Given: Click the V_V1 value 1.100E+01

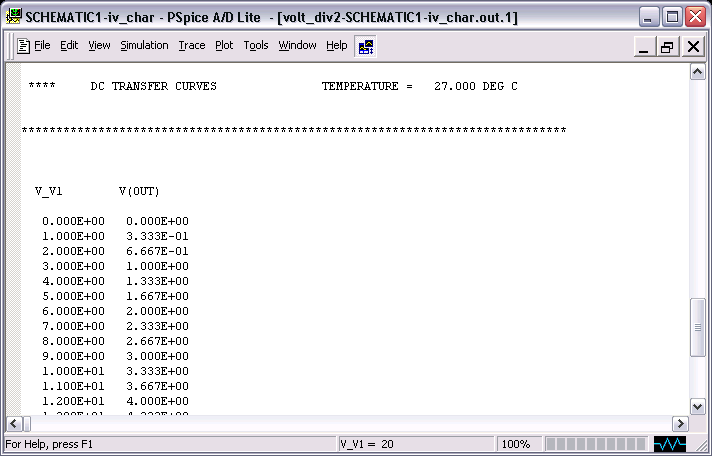Looking at the screenshot, I should point(73,386).
